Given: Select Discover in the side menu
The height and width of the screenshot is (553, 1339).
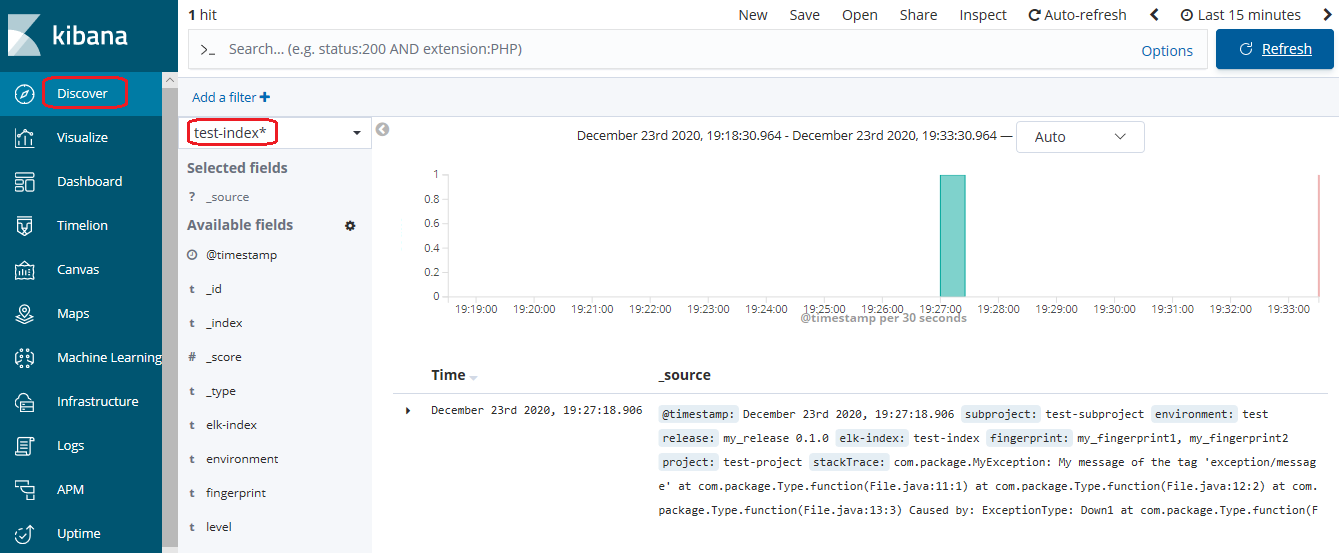Looking at the screenshot, I should pyautogui.click(x=82, y=93).
